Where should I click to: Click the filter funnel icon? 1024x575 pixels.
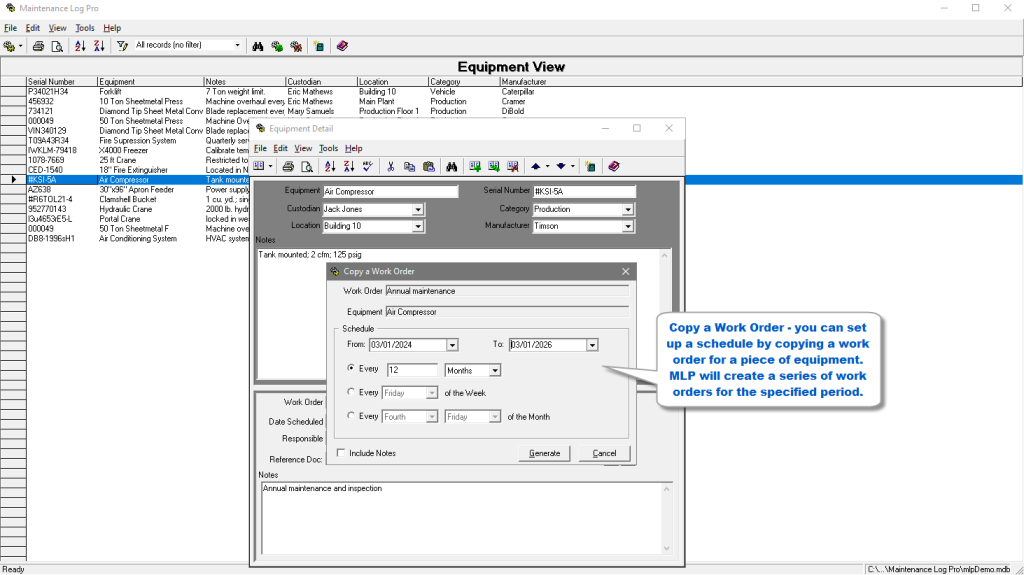point(122,46)
